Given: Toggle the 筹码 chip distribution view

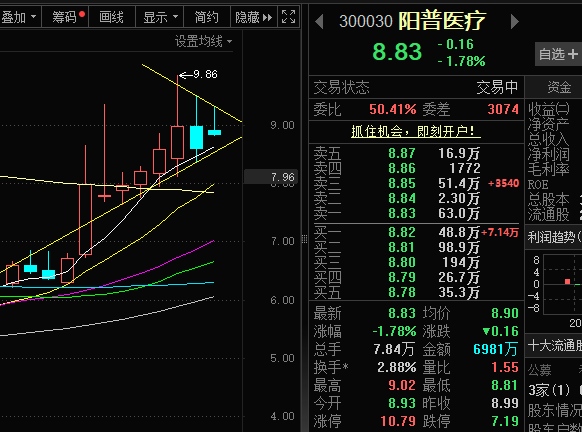Looking at the screenshot, I should click(65, 17).
